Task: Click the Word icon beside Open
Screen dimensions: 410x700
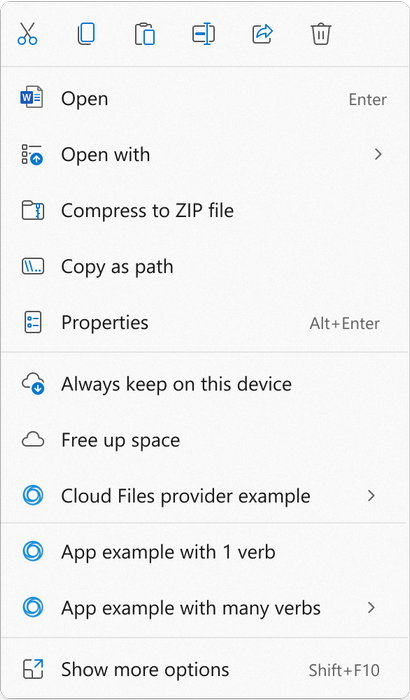Action: [32, 97]
